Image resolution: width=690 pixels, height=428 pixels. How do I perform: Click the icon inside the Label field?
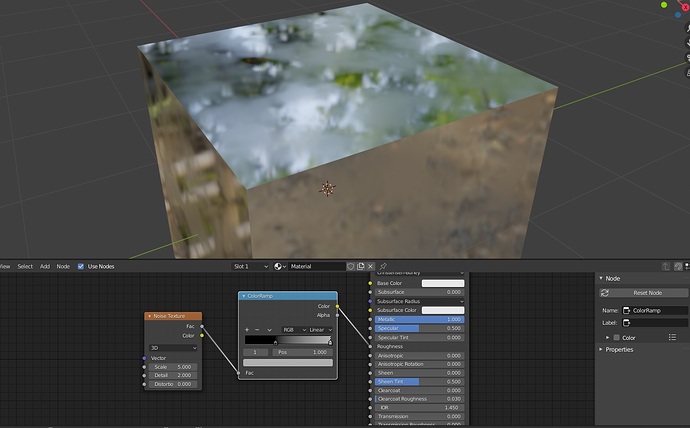[x=627, y=322]
